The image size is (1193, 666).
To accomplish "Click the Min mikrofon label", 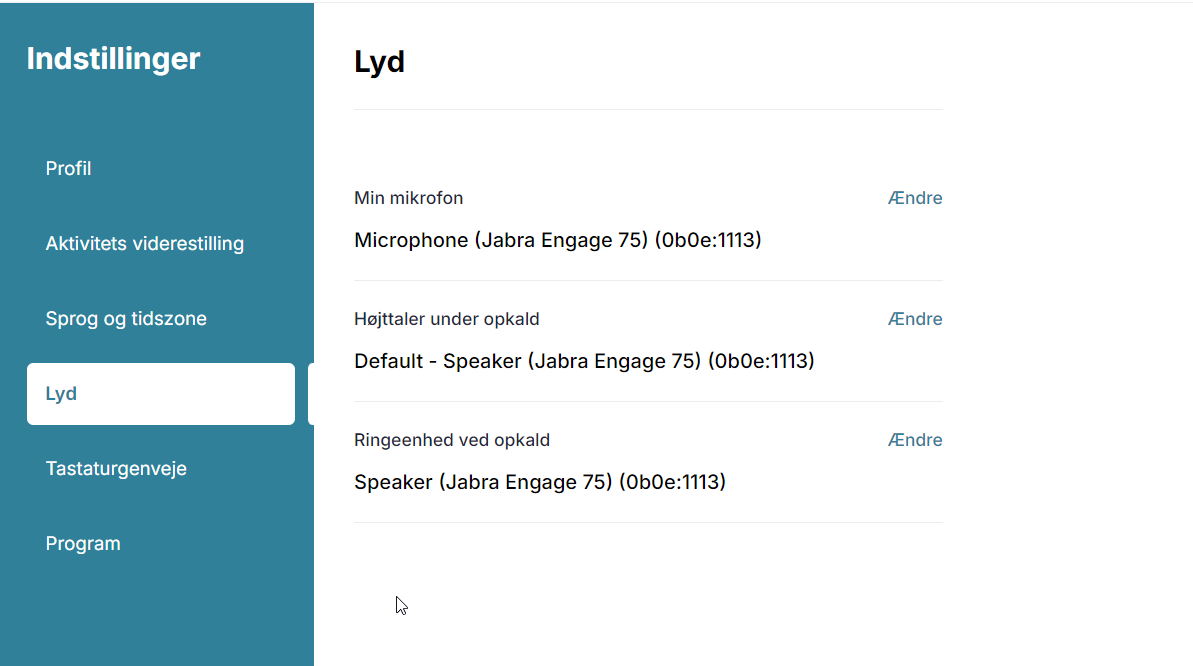I will [409, 198].
